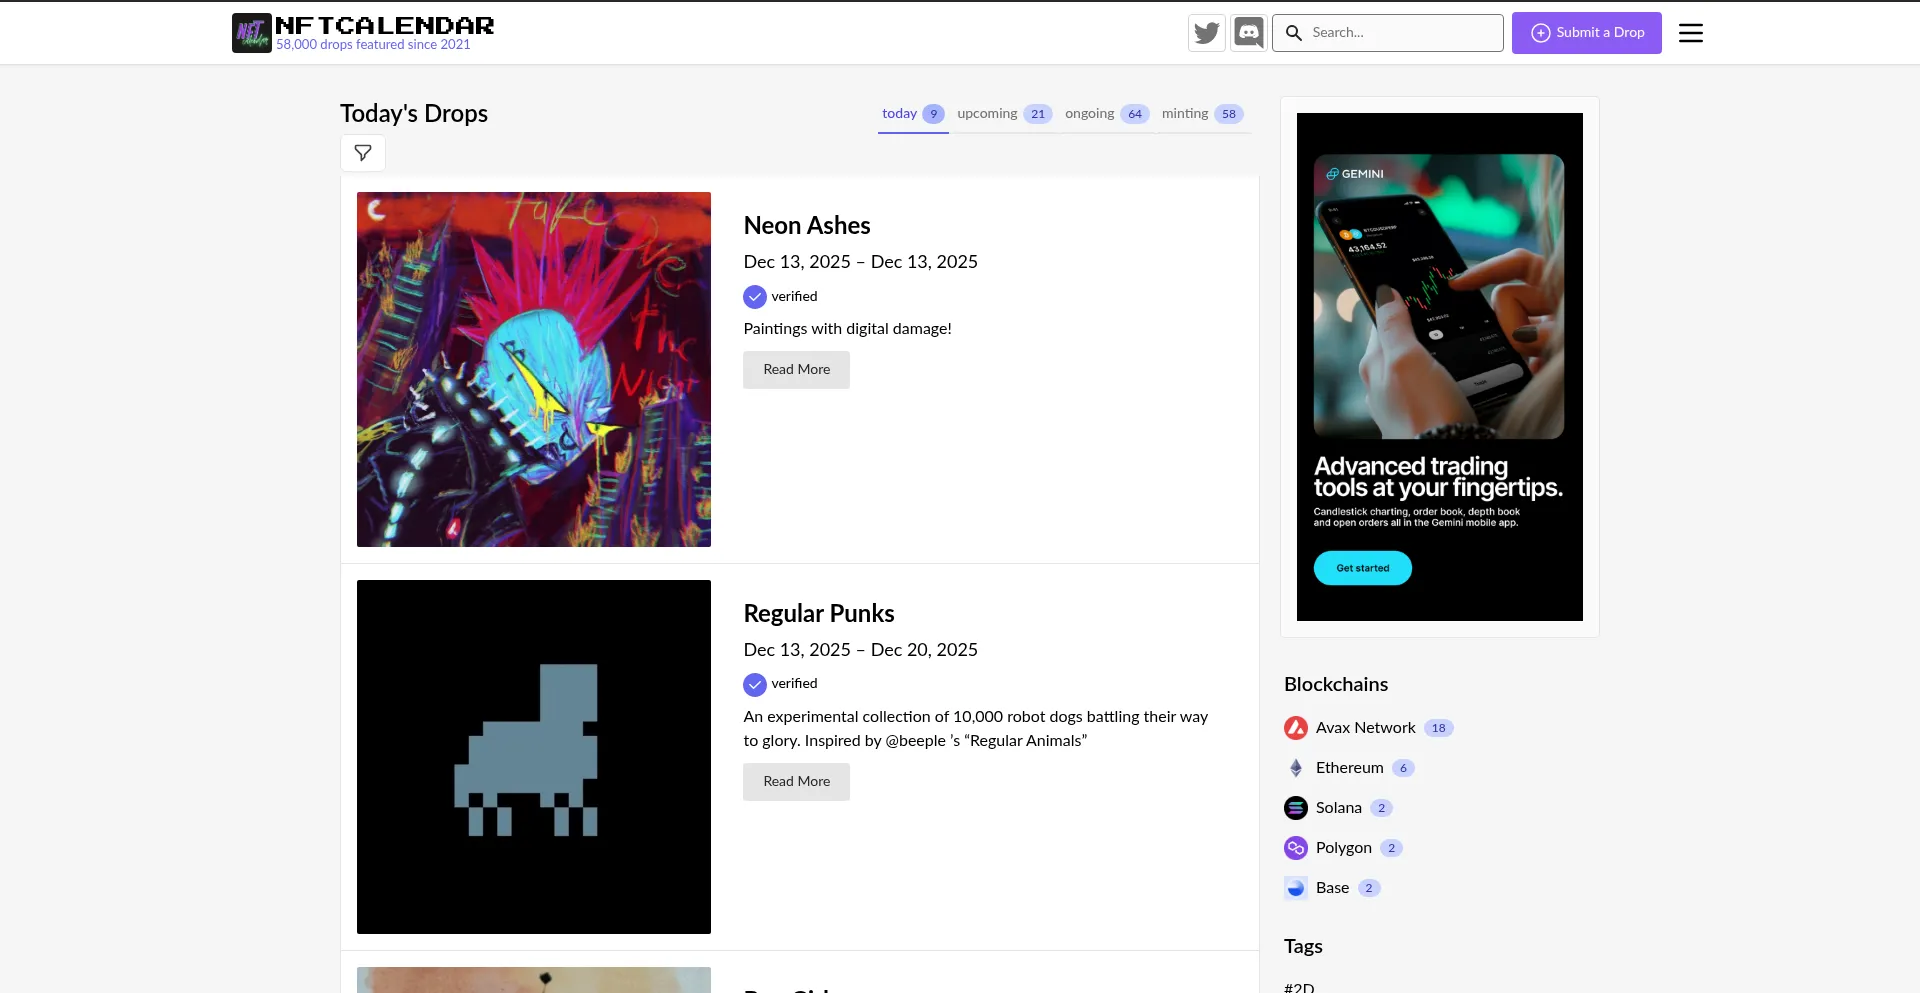
Task: Click Read More under Regular Punks
Action: pyautogui.click(x=796, y=782)
